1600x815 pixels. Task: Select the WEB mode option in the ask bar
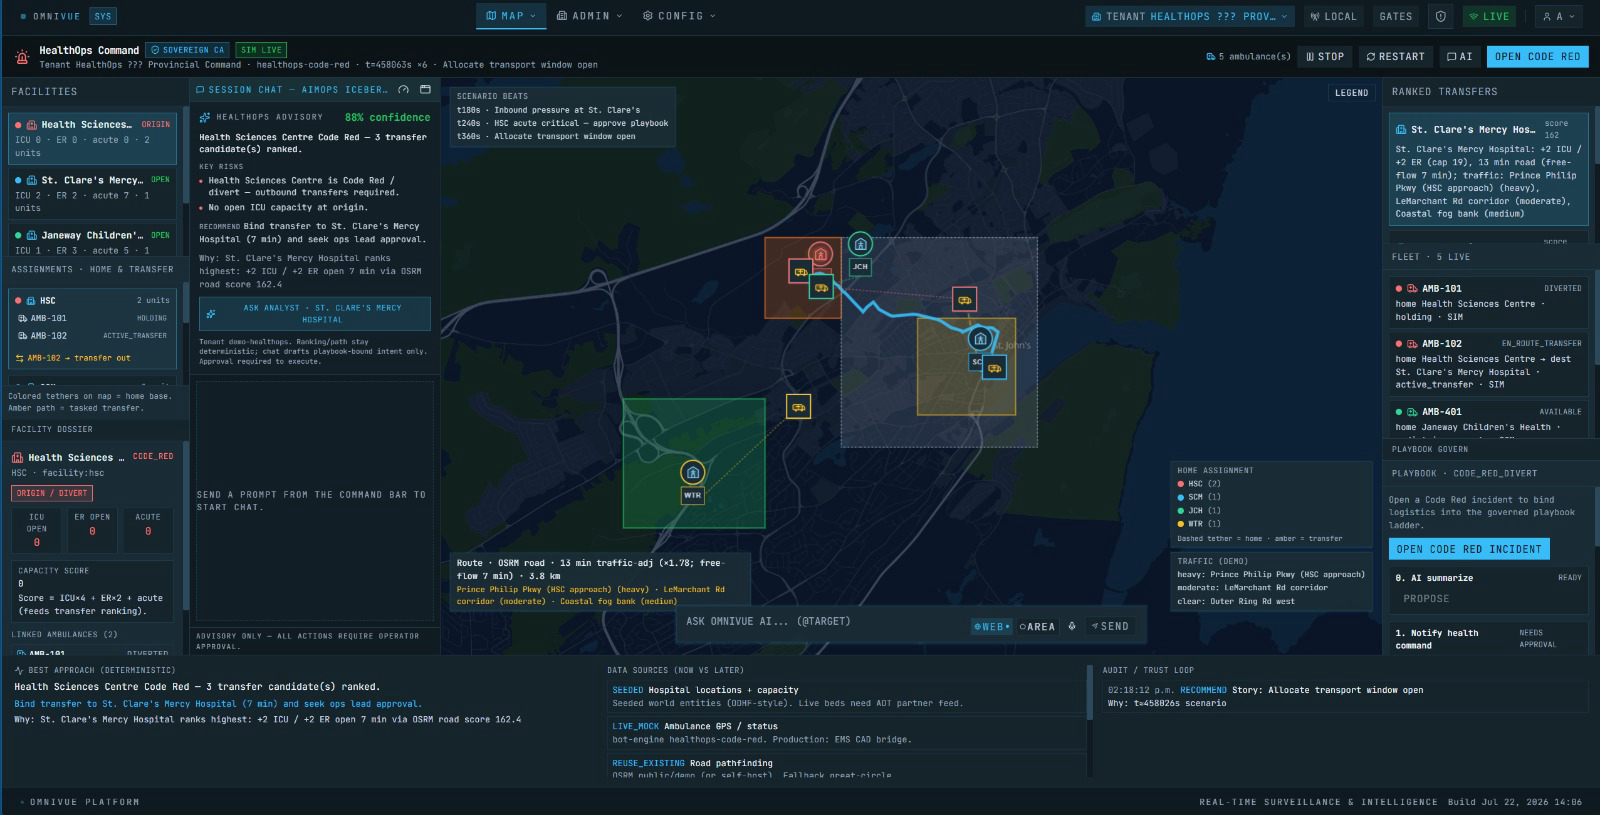tap(991, 626)
